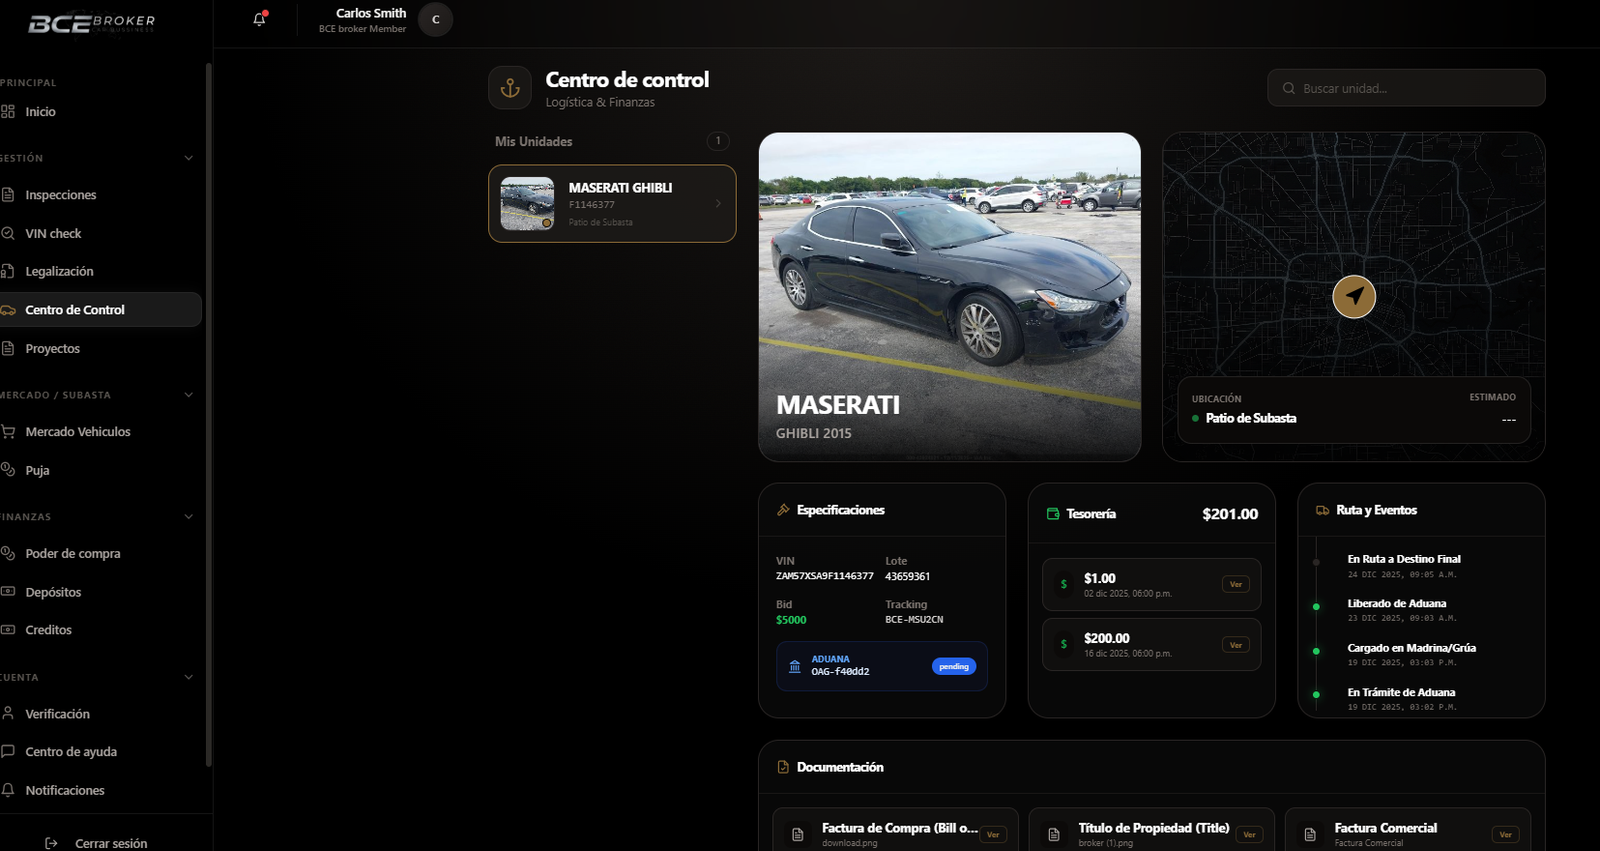The height and width of the screenshot is (851, 1600).
Task: Click the Mercado Vehiculos cart icon
Action: [x=8, y=432]
